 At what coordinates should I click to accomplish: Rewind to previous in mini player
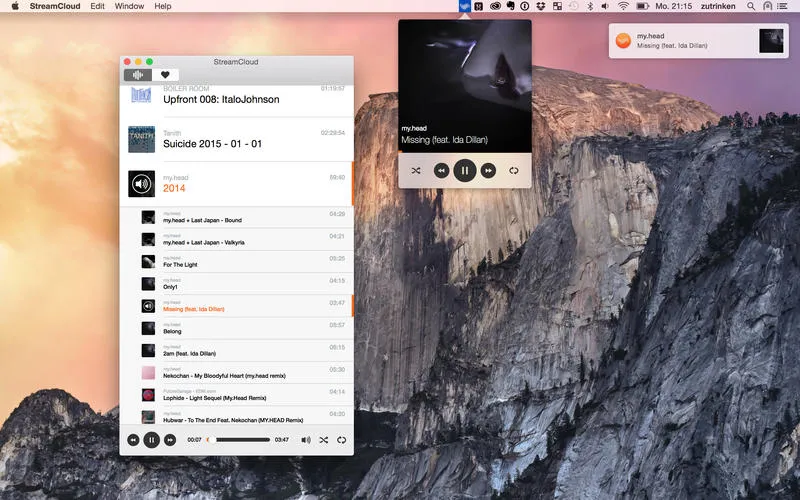point(441,171)
